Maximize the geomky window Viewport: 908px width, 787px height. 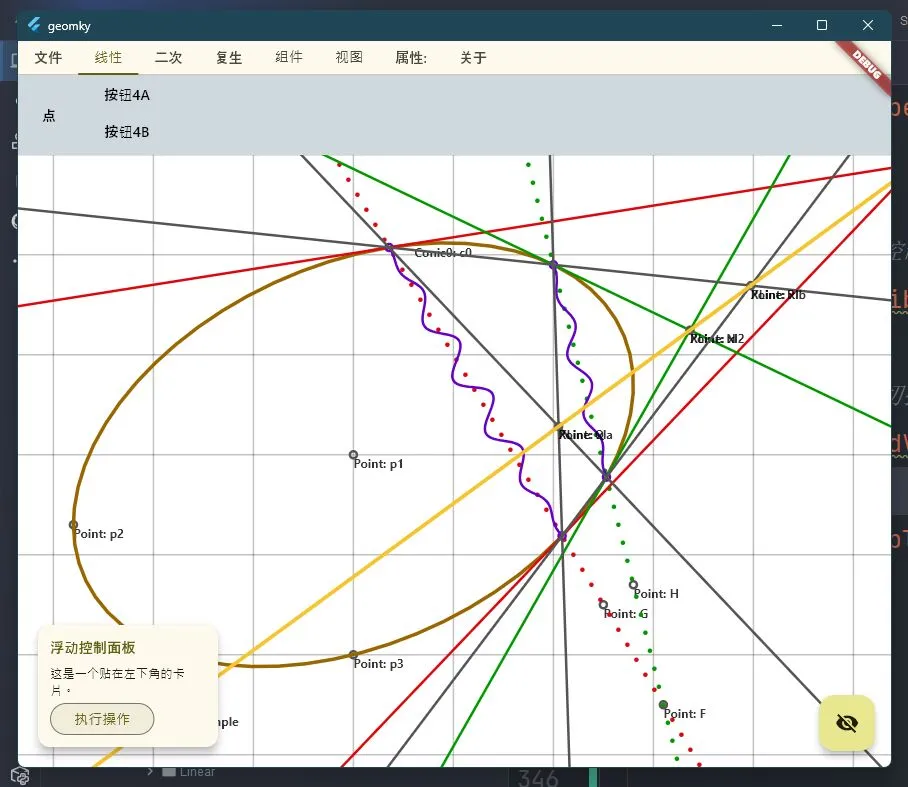[x=822, y=25]
